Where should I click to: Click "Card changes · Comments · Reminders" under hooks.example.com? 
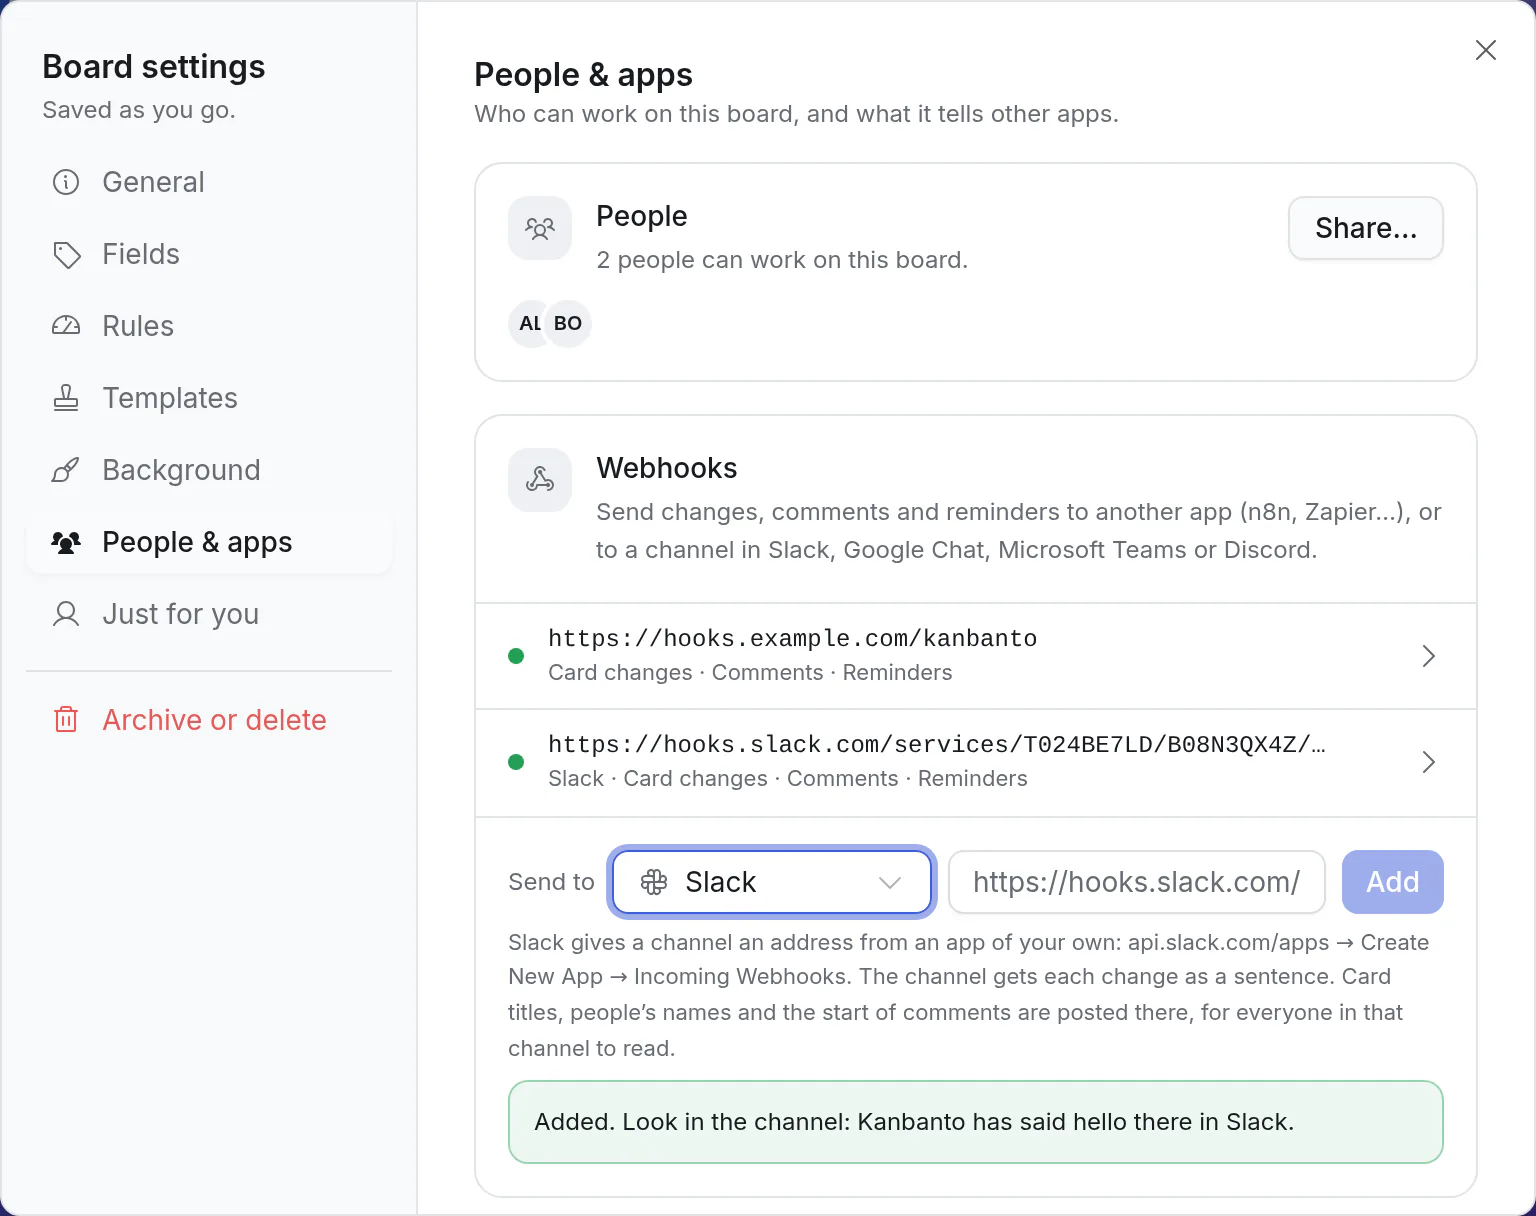point(750,673)
